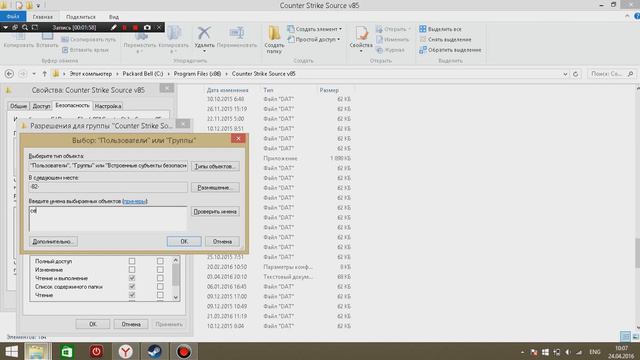Click the New folder (Создать папку) icon
This screenshot has height=360, width=640.
(274, 33)
